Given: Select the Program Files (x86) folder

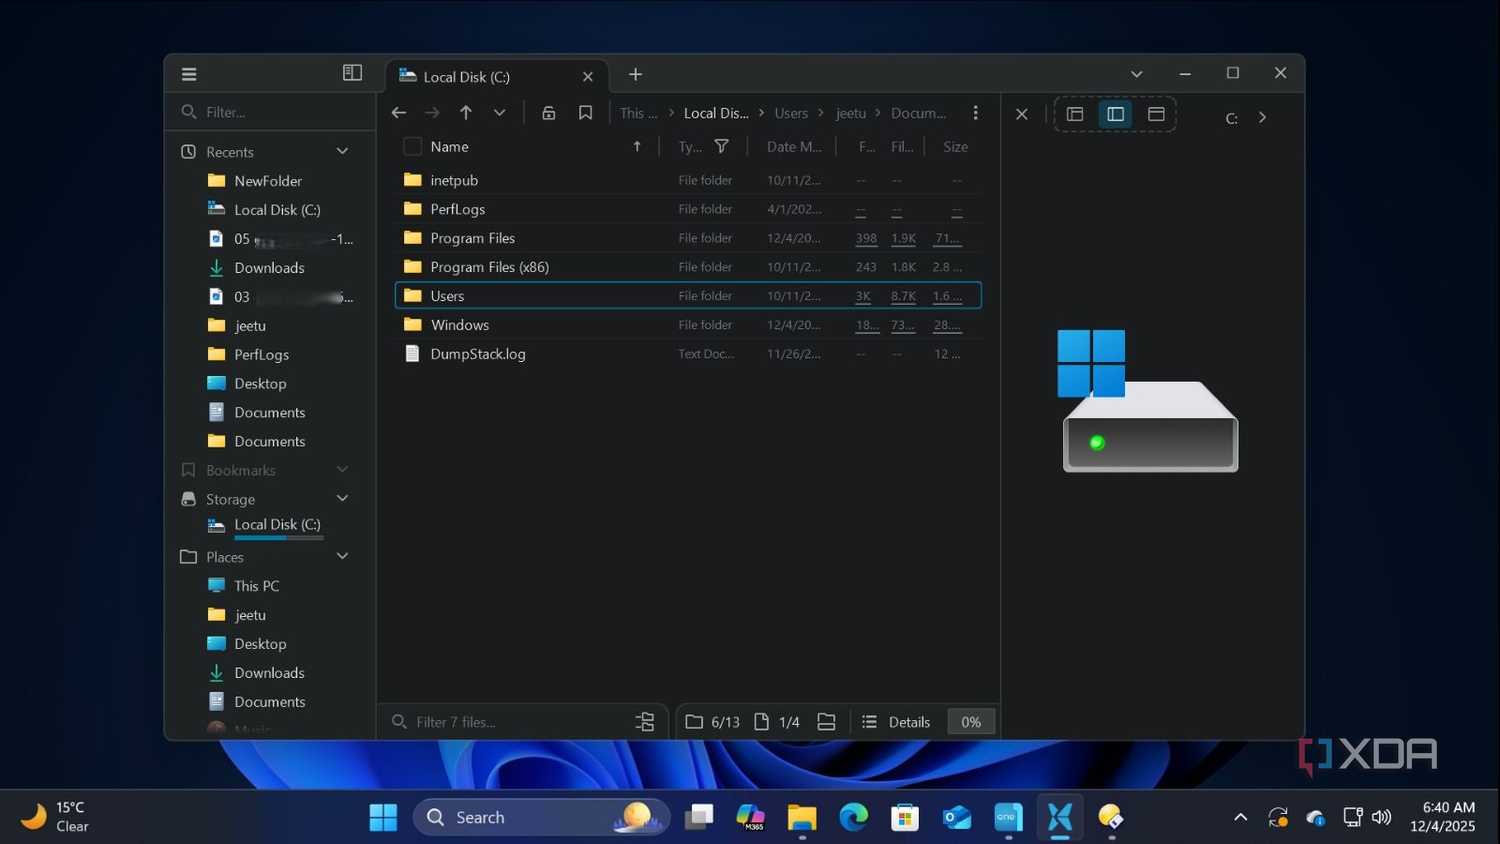Looking at the screenshot, I should tap(688, 267).
